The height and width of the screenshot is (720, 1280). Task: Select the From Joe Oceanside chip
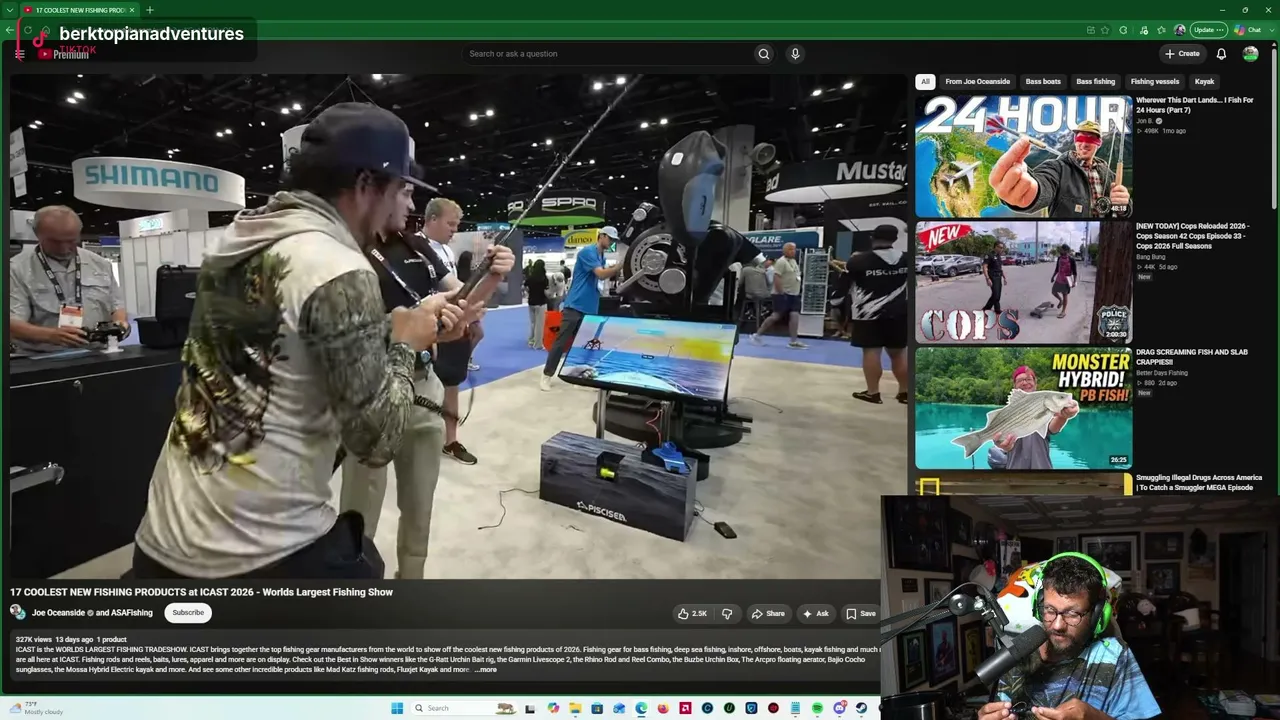point(977,82)
